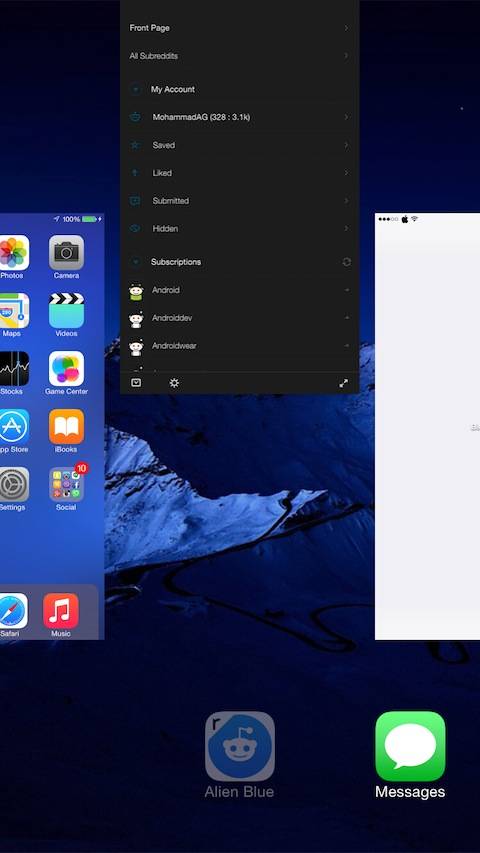Open the Stocks app
The height and width of the screenshot is (853, 480).
point(13,368)
